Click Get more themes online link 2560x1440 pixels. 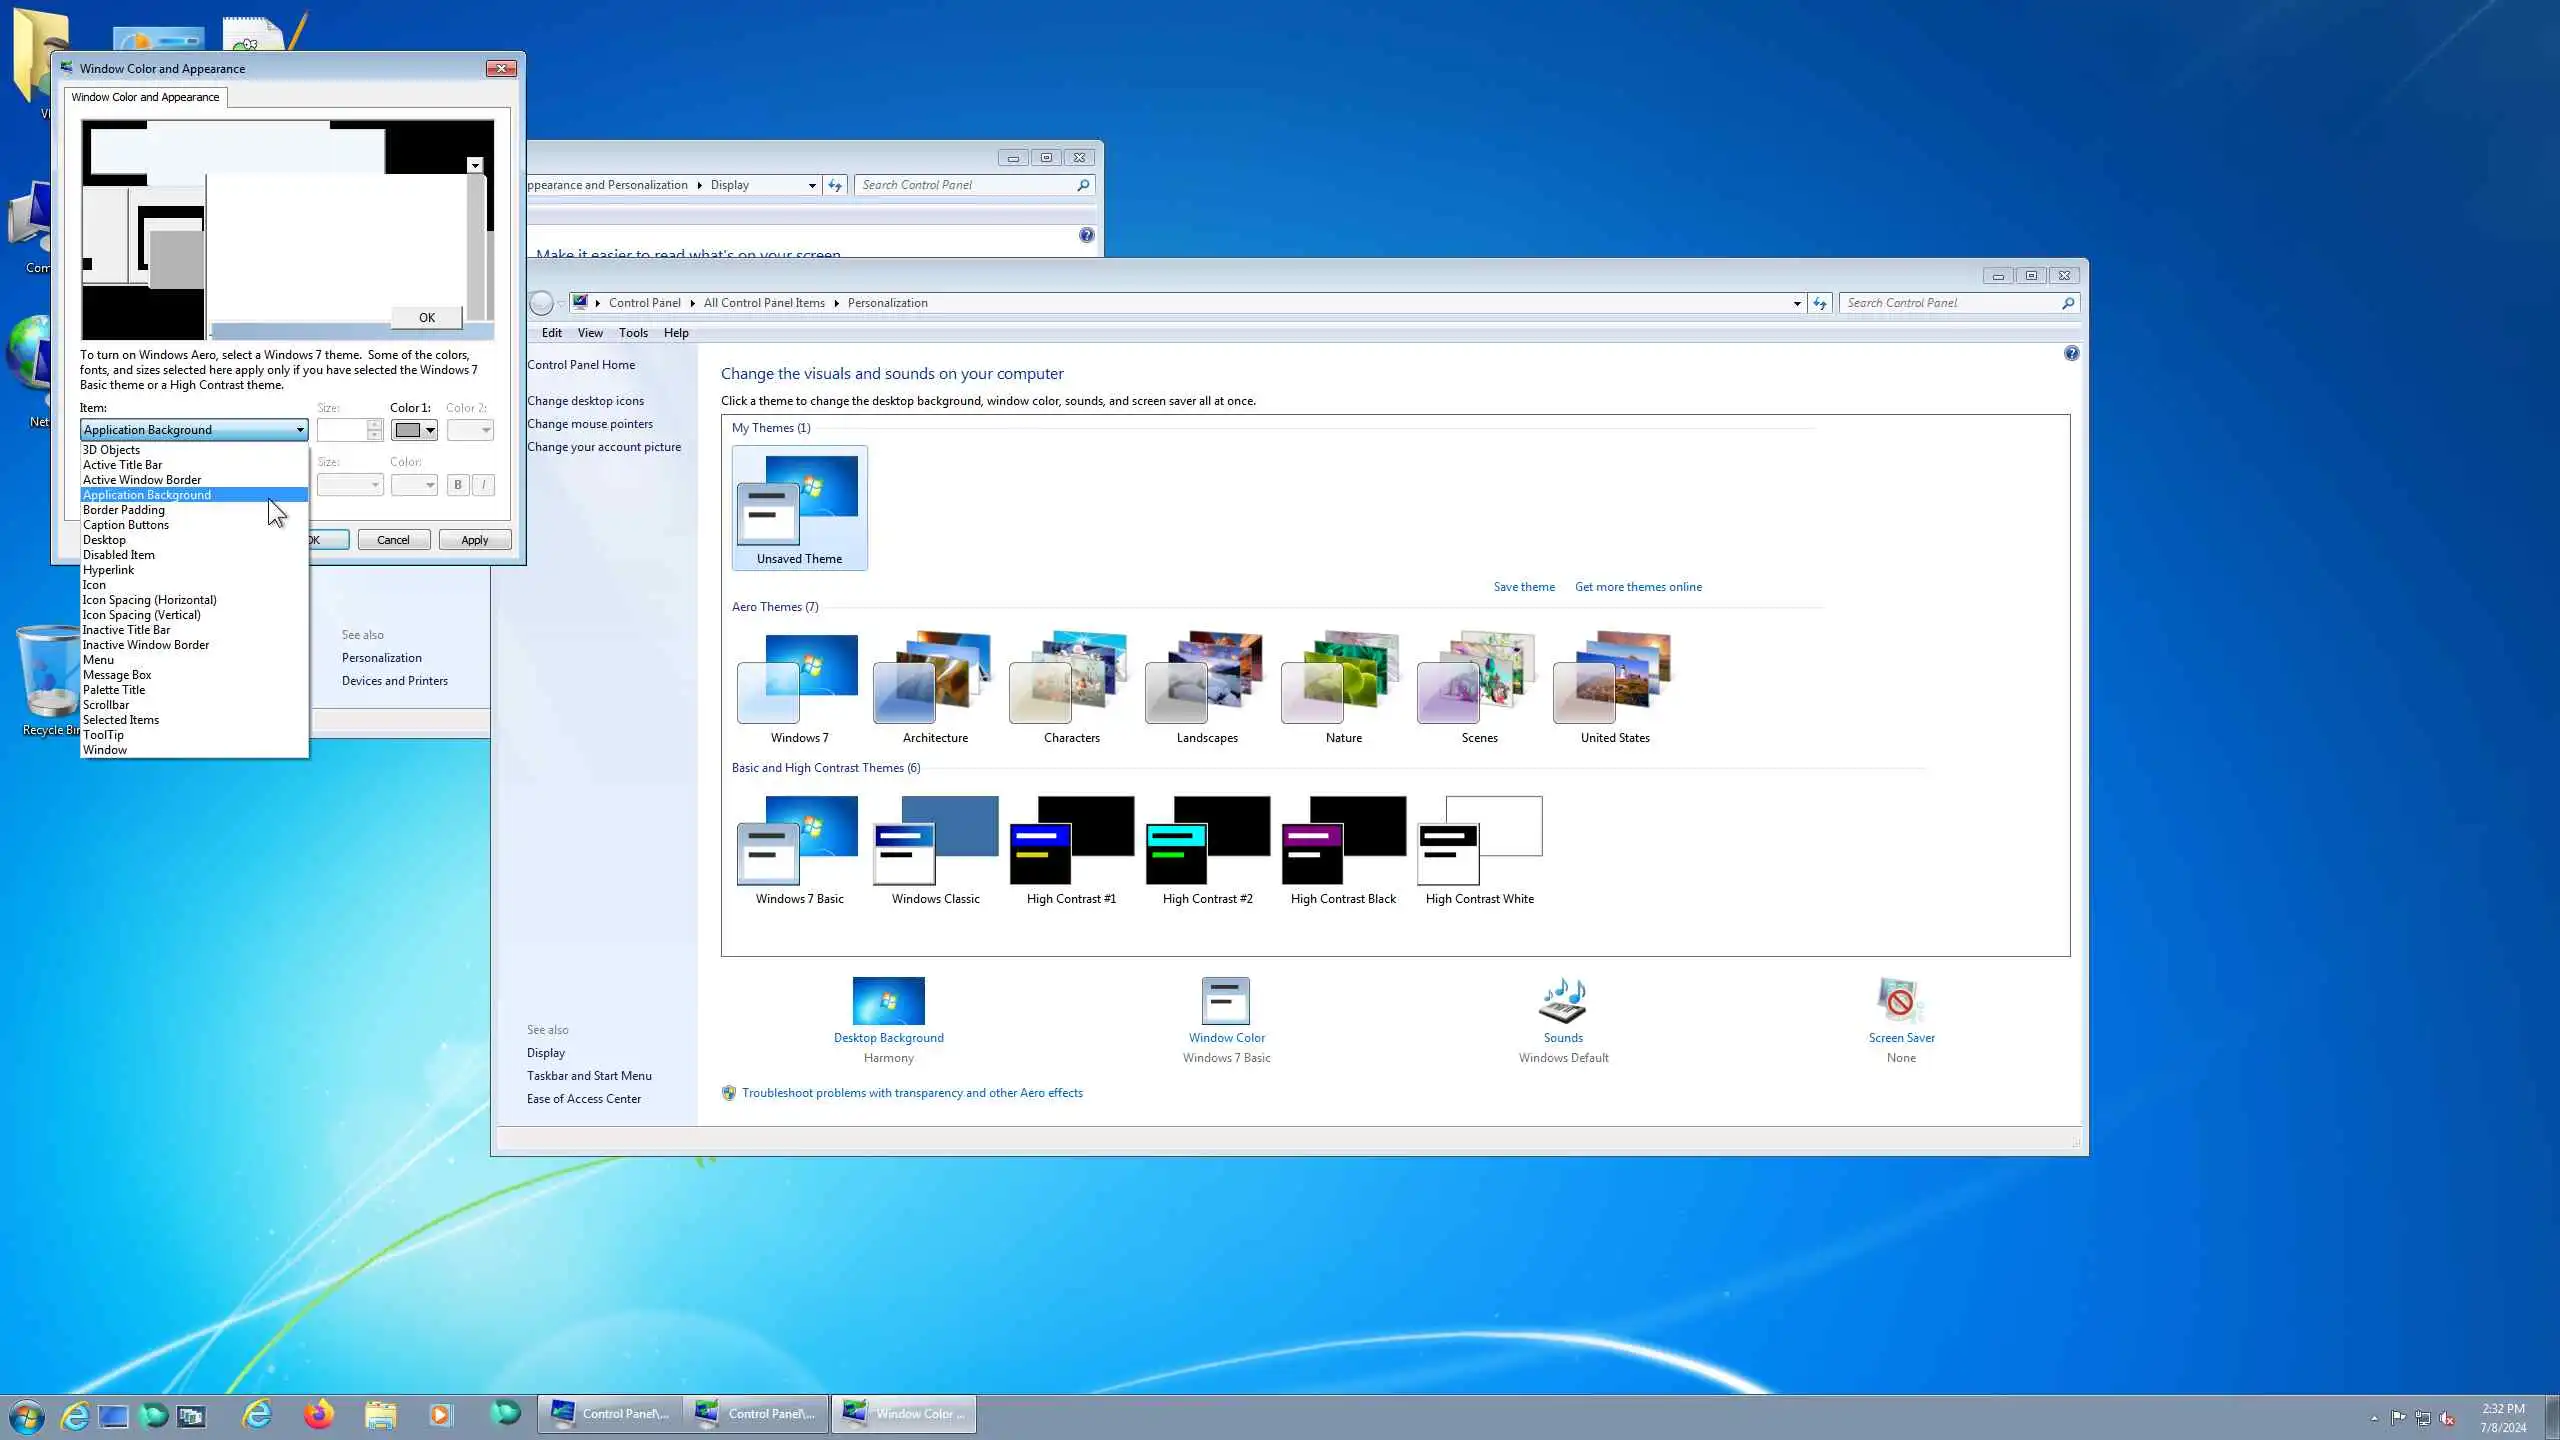click(1638, 587)
